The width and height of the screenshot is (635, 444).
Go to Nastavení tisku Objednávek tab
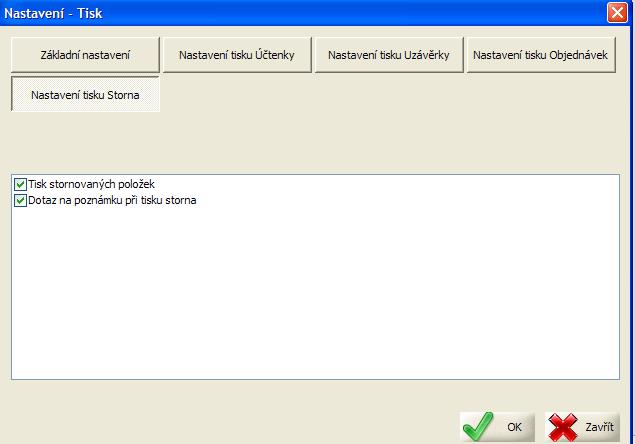click(541, 55)
